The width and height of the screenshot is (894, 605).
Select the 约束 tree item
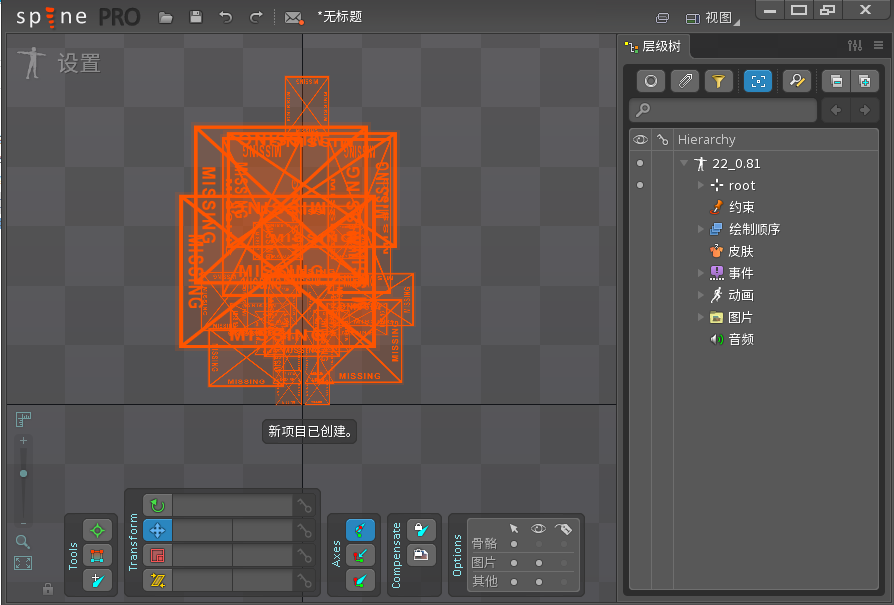point(733,207)
